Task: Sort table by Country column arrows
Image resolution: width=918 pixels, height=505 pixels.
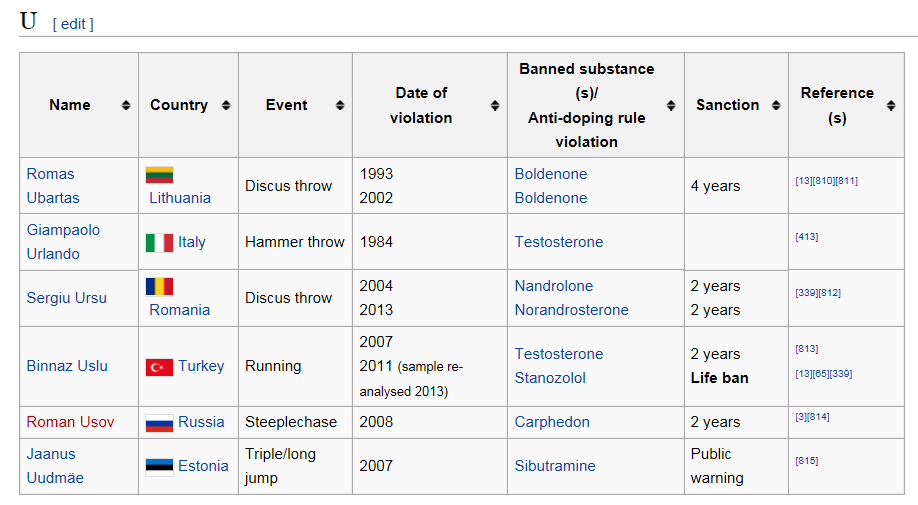Action: (x=226, y=105)
